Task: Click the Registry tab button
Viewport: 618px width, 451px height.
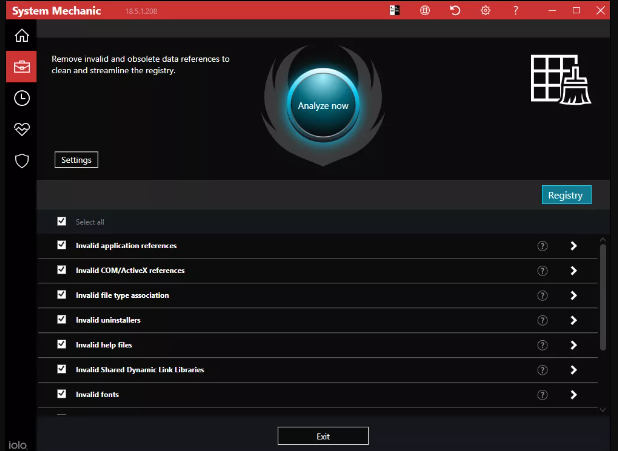Action: pyautogui.click(x=566, y=195)
